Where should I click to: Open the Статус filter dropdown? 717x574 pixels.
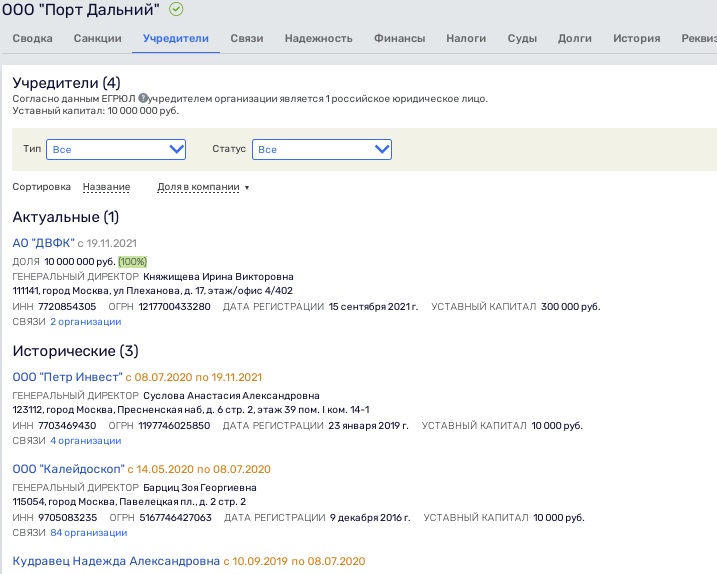pos(321,149)
